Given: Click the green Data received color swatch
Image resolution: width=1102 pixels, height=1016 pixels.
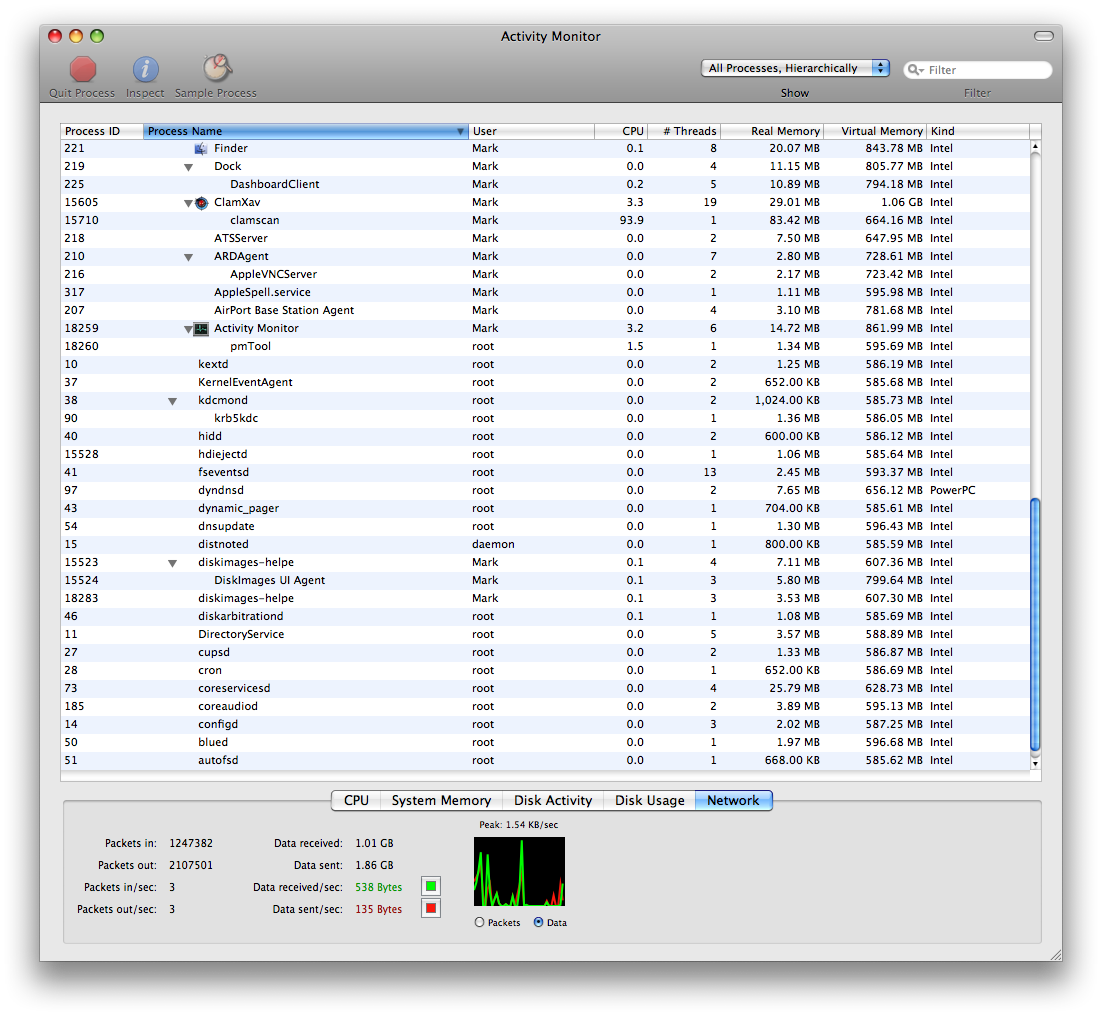Looking at the screenshot, I should point(431,886).
